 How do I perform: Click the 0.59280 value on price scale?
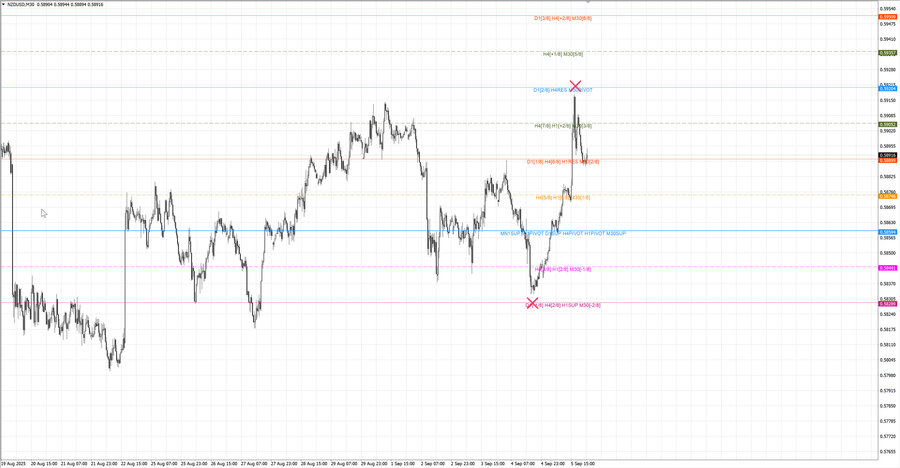point(888,69)
